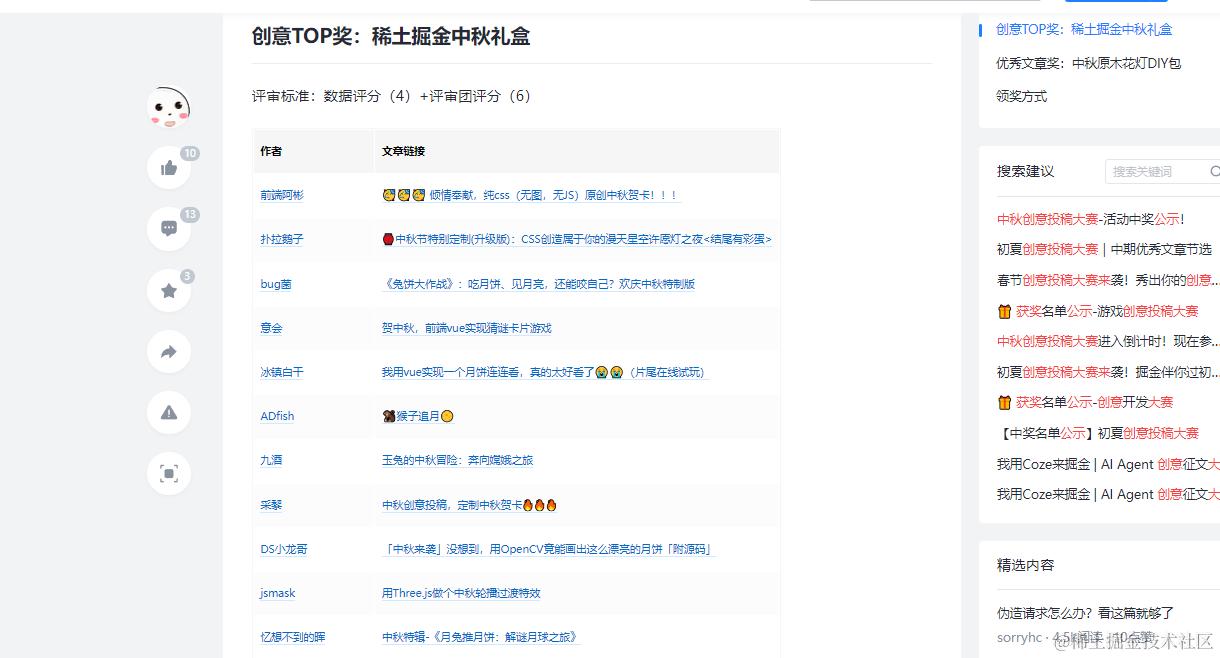Open author DS小龙哥 profile link
1220x658 pixels.
point(284,549)
